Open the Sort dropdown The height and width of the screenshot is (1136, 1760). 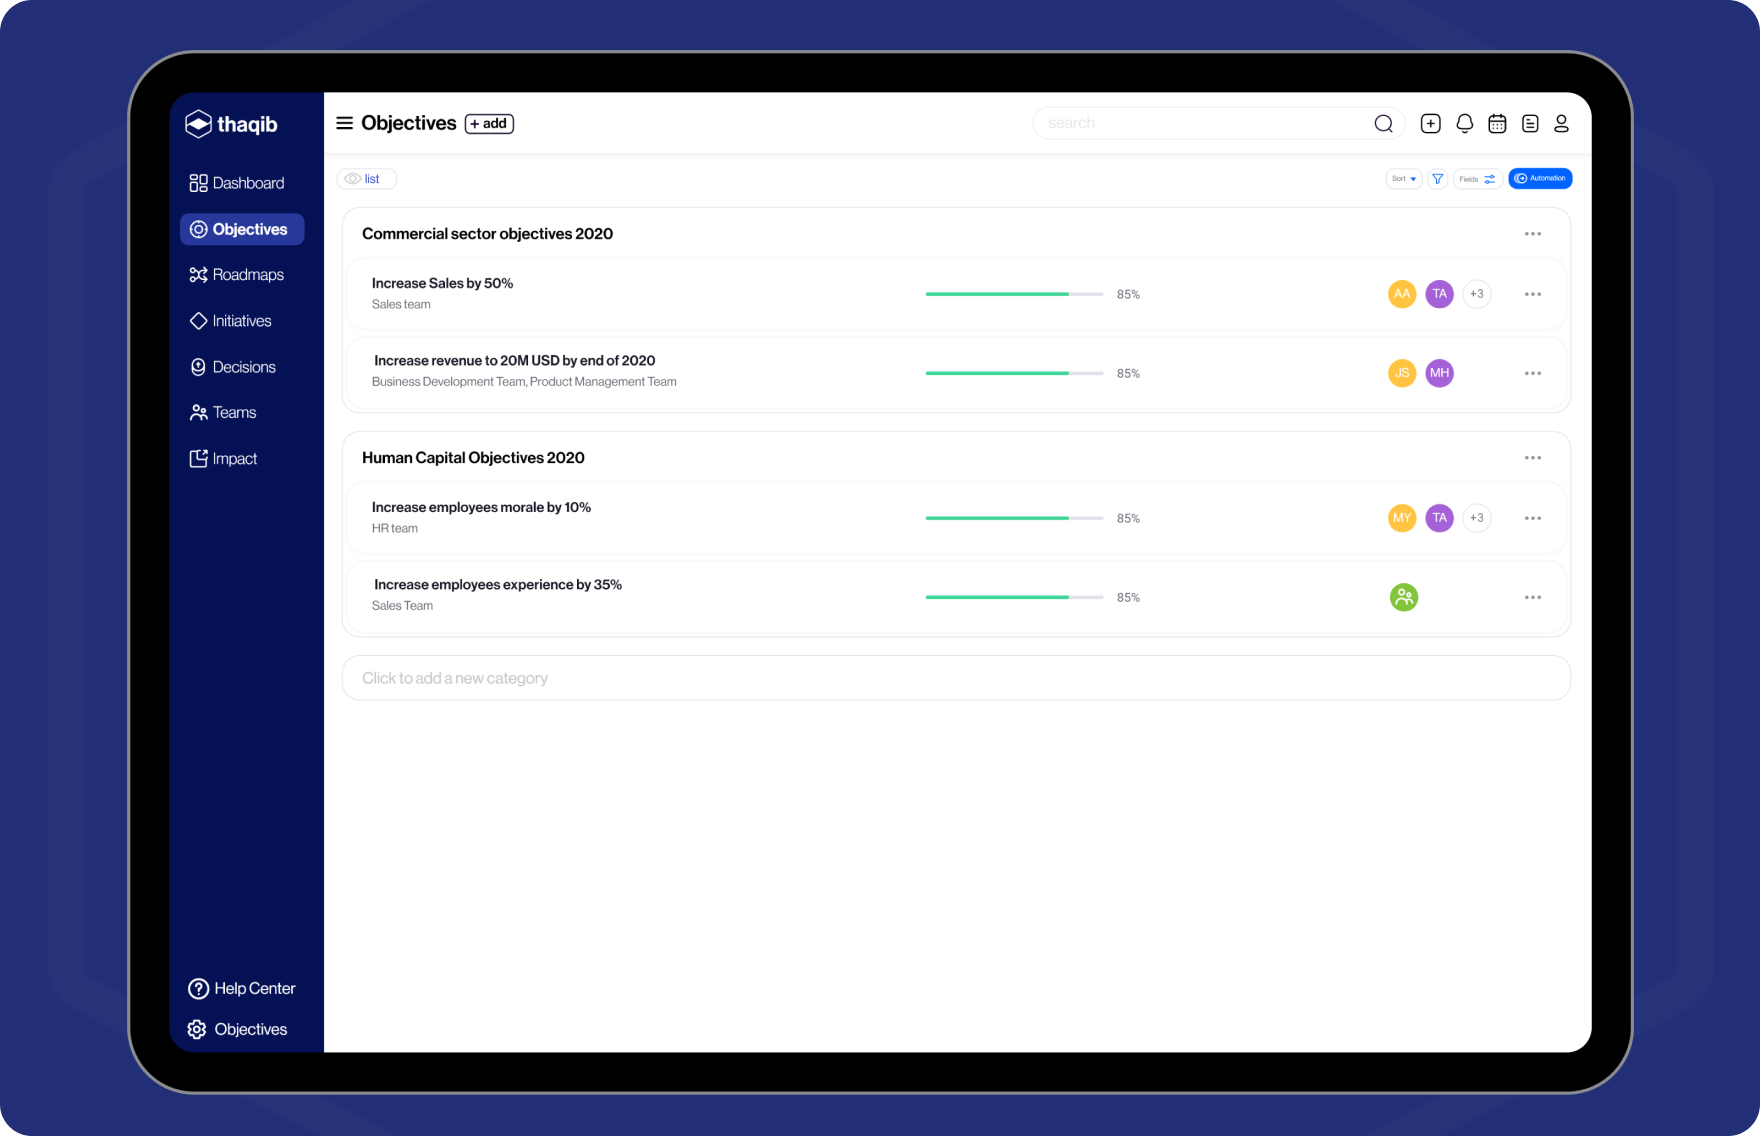point(1404,179)
